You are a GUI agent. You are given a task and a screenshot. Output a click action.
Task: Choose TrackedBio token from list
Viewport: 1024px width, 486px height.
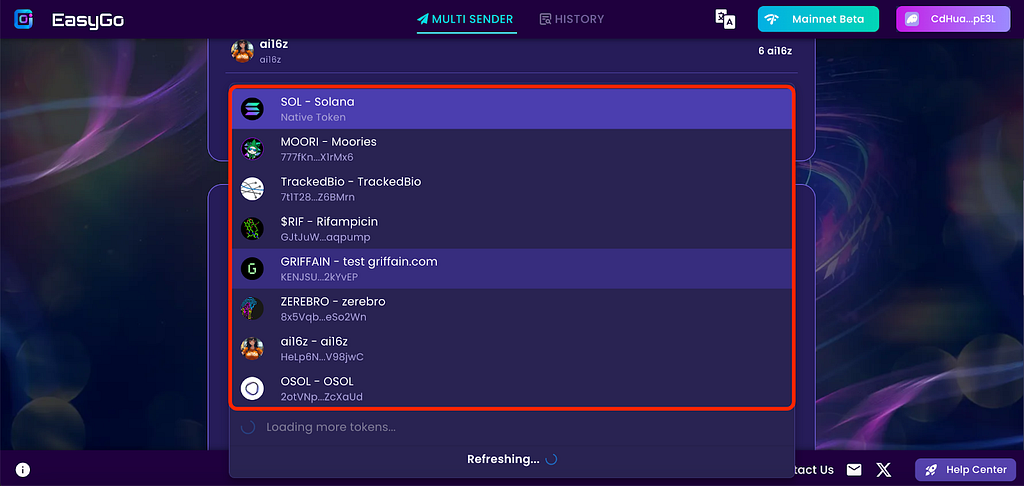tap(511, 189)
